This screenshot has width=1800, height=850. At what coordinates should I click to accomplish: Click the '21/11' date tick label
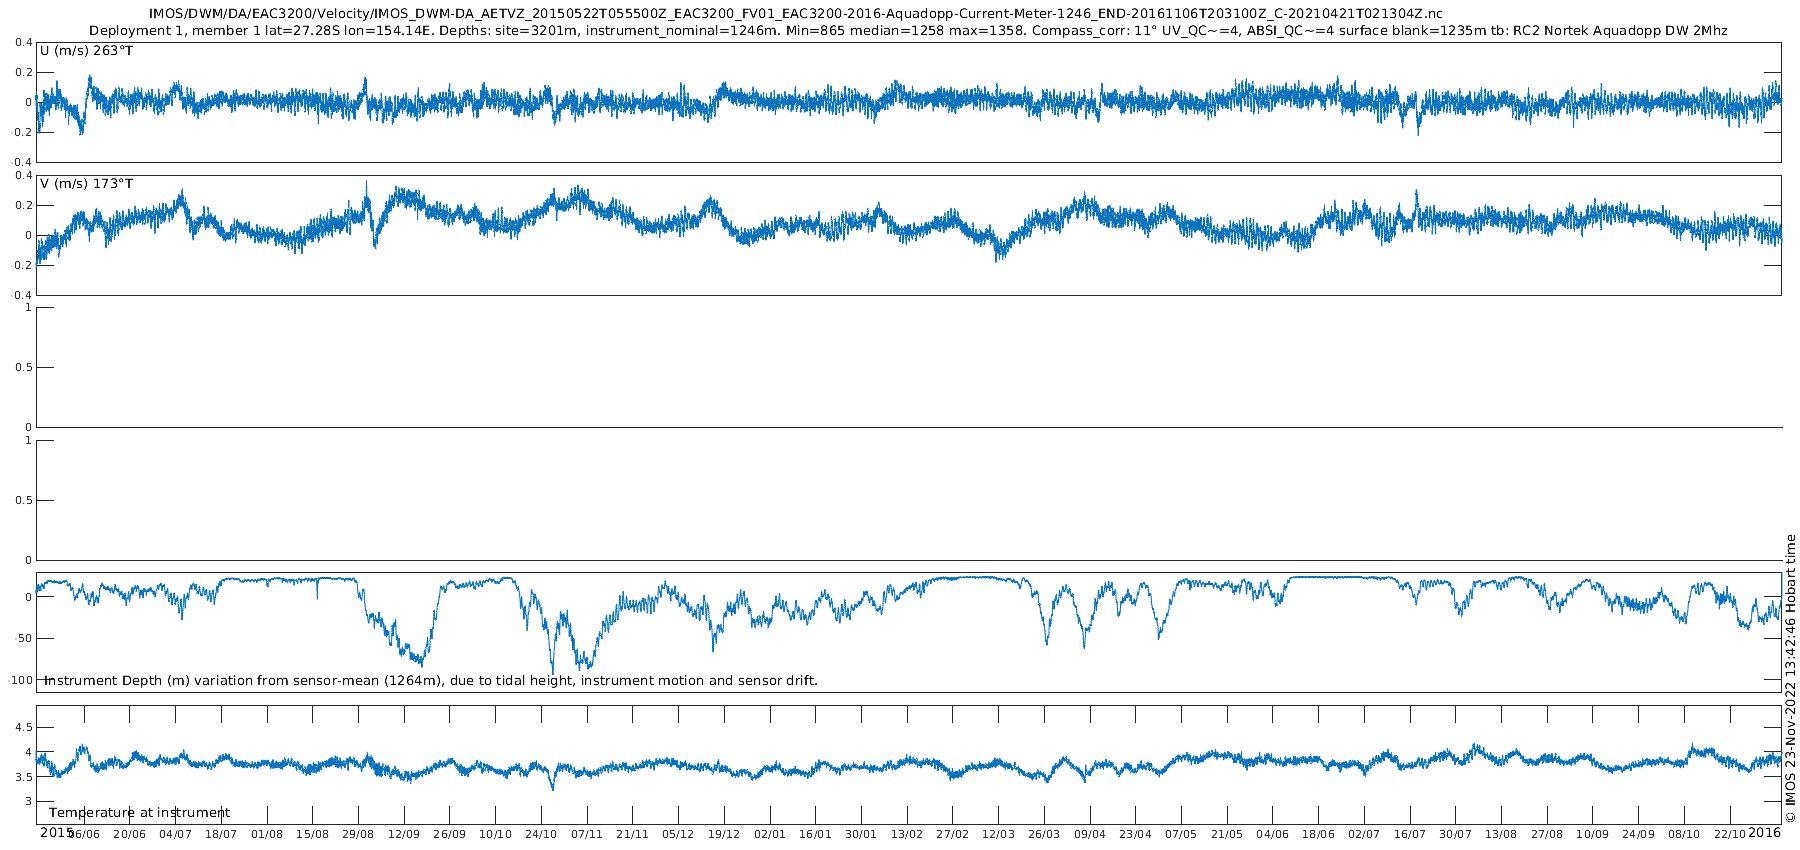click(632, 834)
